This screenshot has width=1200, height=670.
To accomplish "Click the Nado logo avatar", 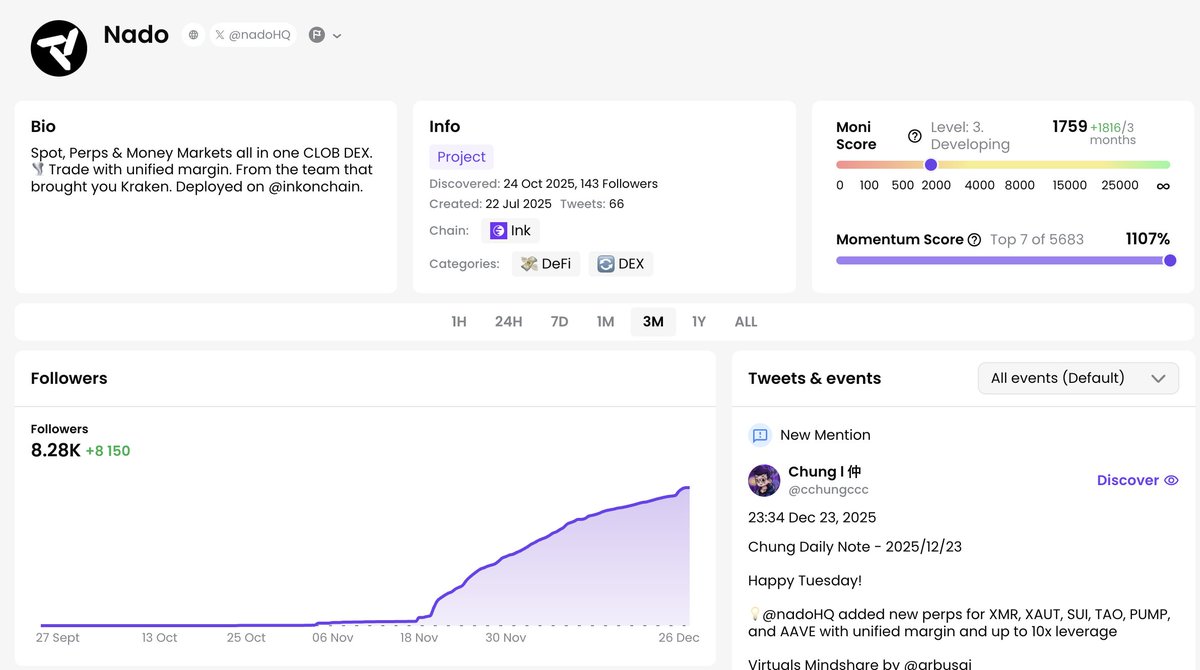I will click(60, 48).
